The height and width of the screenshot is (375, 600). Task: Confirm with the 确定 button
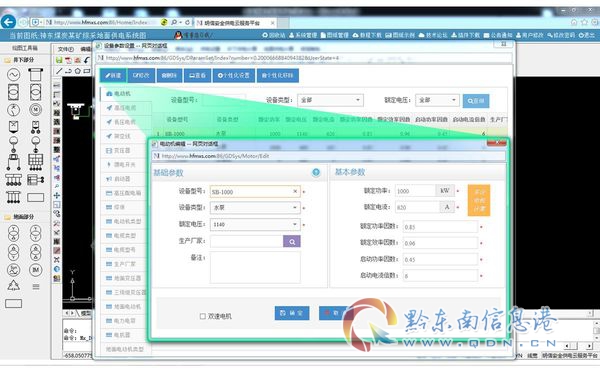(x=292, y=313)
